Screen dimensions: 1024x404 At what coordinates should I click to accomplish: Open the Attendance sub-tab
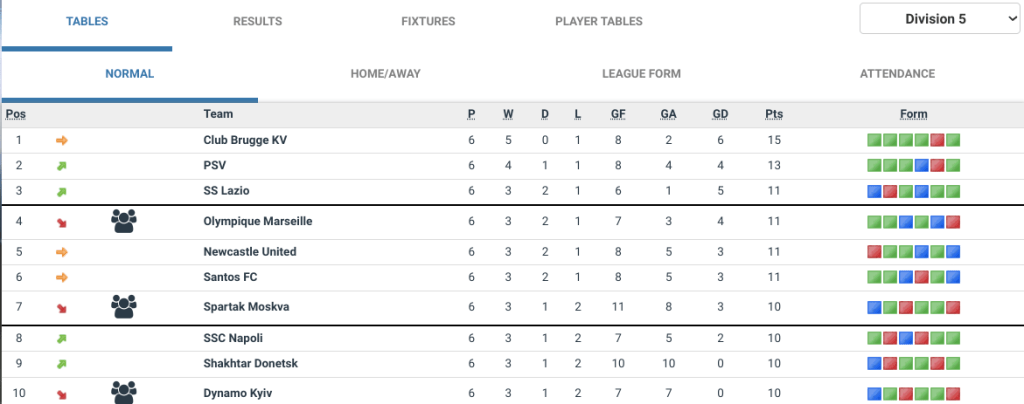tap(897, 74)
